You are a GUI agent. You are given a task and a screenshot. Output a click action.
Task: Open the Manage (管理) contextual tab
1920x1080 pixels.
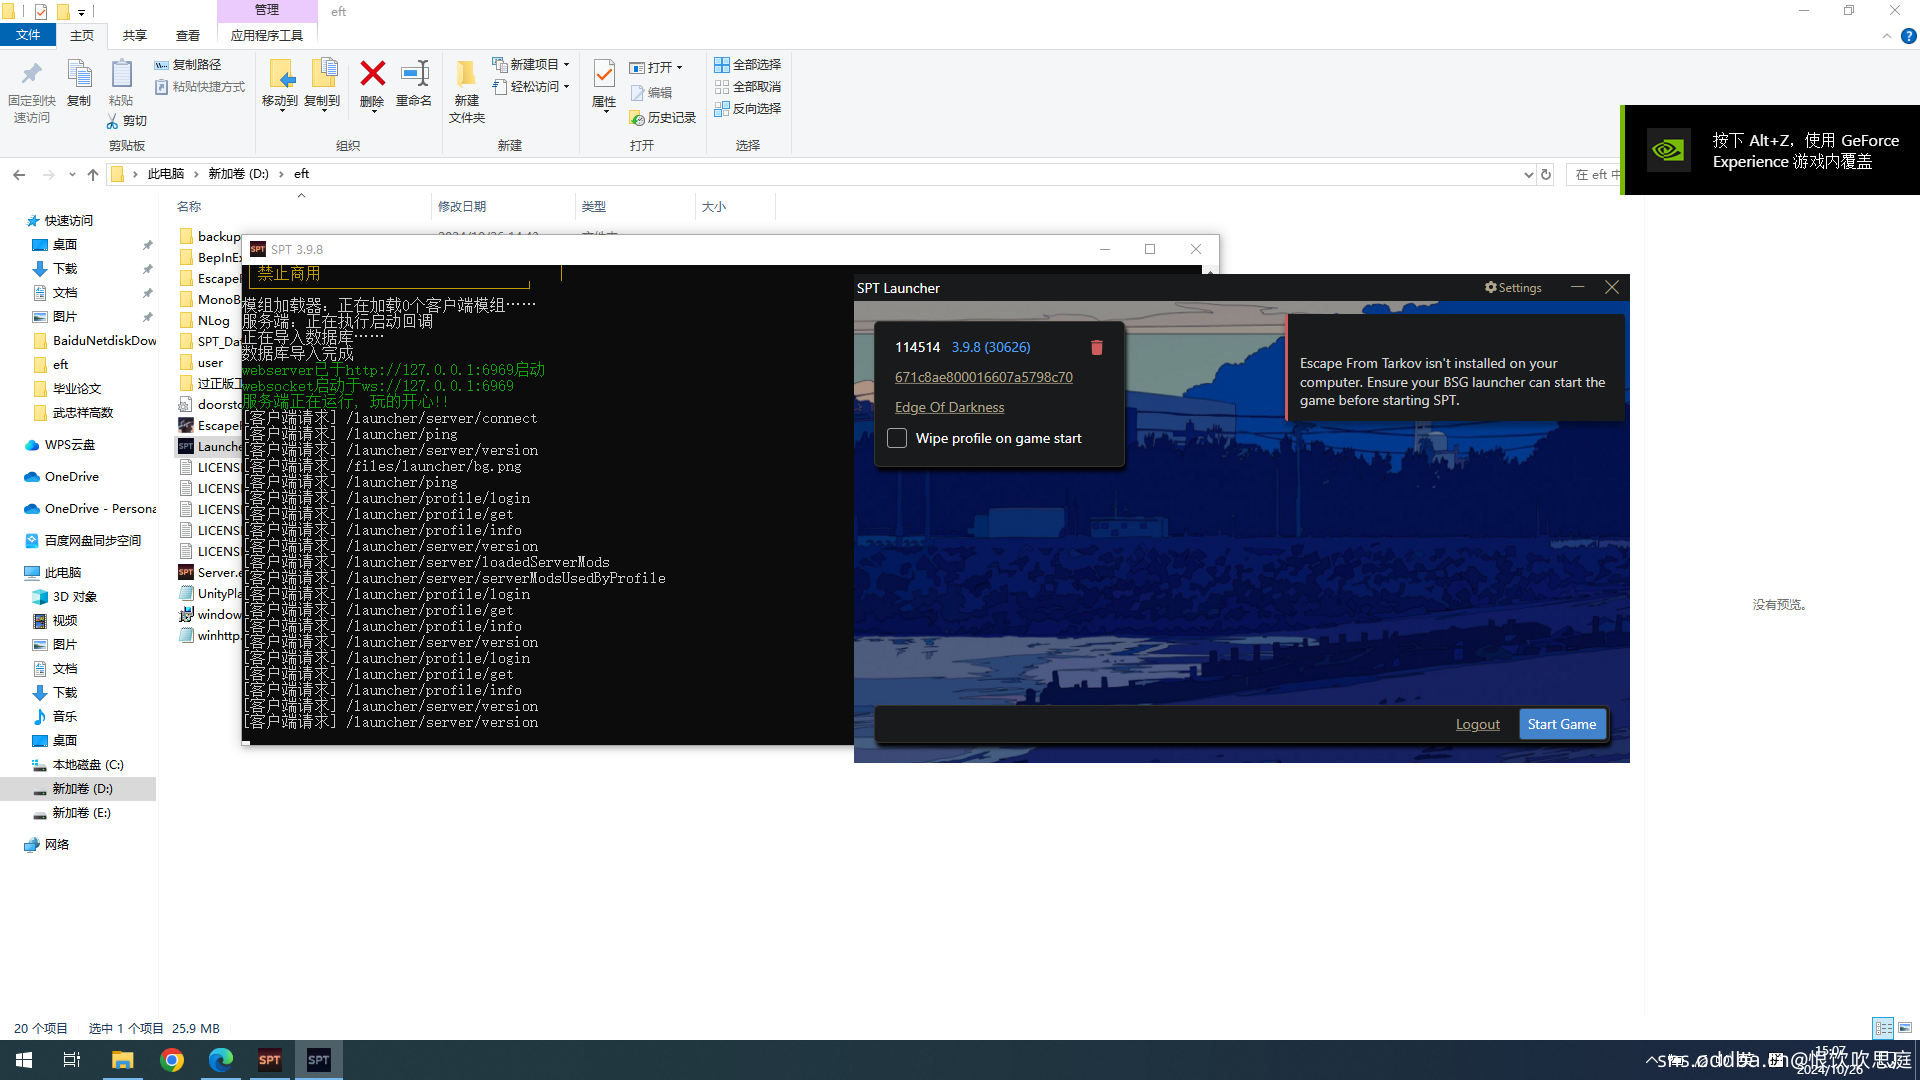coord(267,10)
